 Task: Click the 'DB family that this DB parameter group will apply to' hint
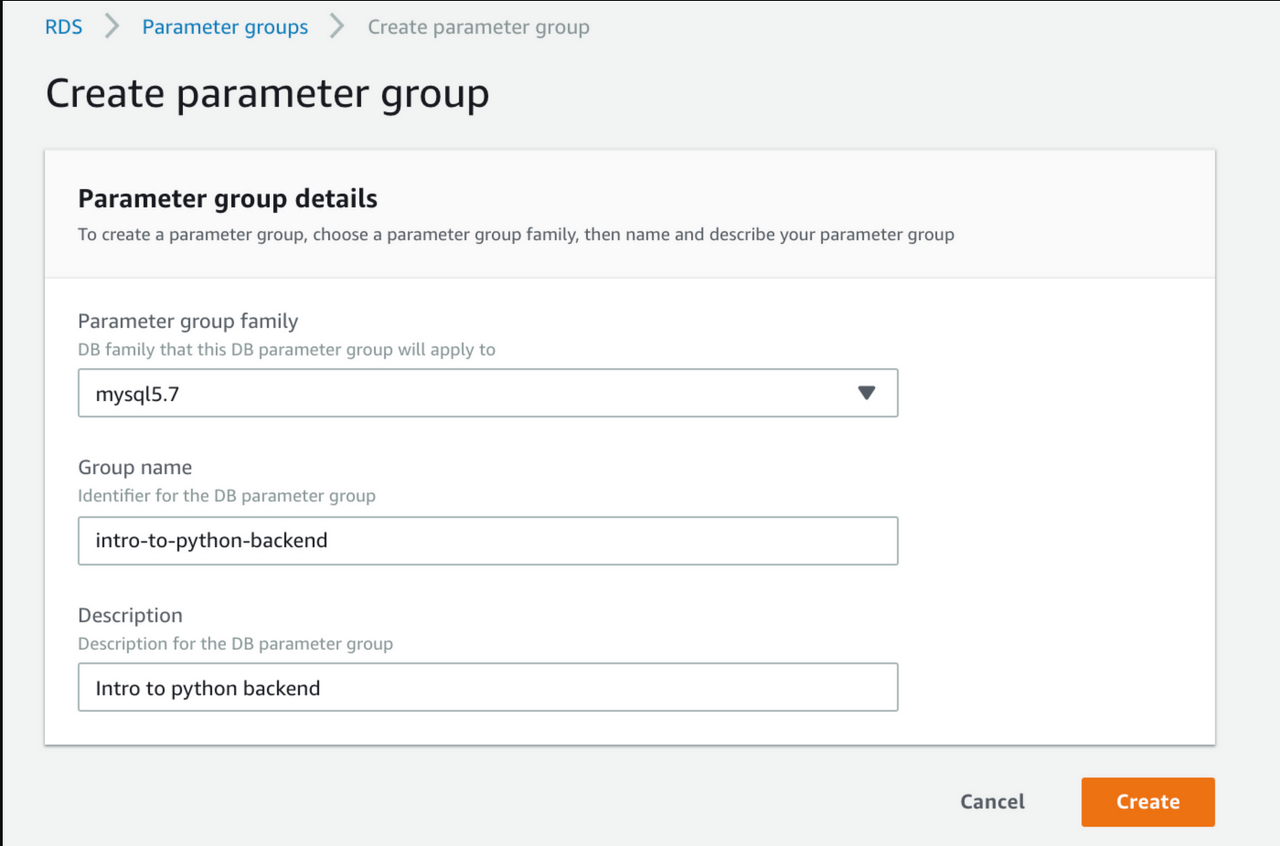287,350
